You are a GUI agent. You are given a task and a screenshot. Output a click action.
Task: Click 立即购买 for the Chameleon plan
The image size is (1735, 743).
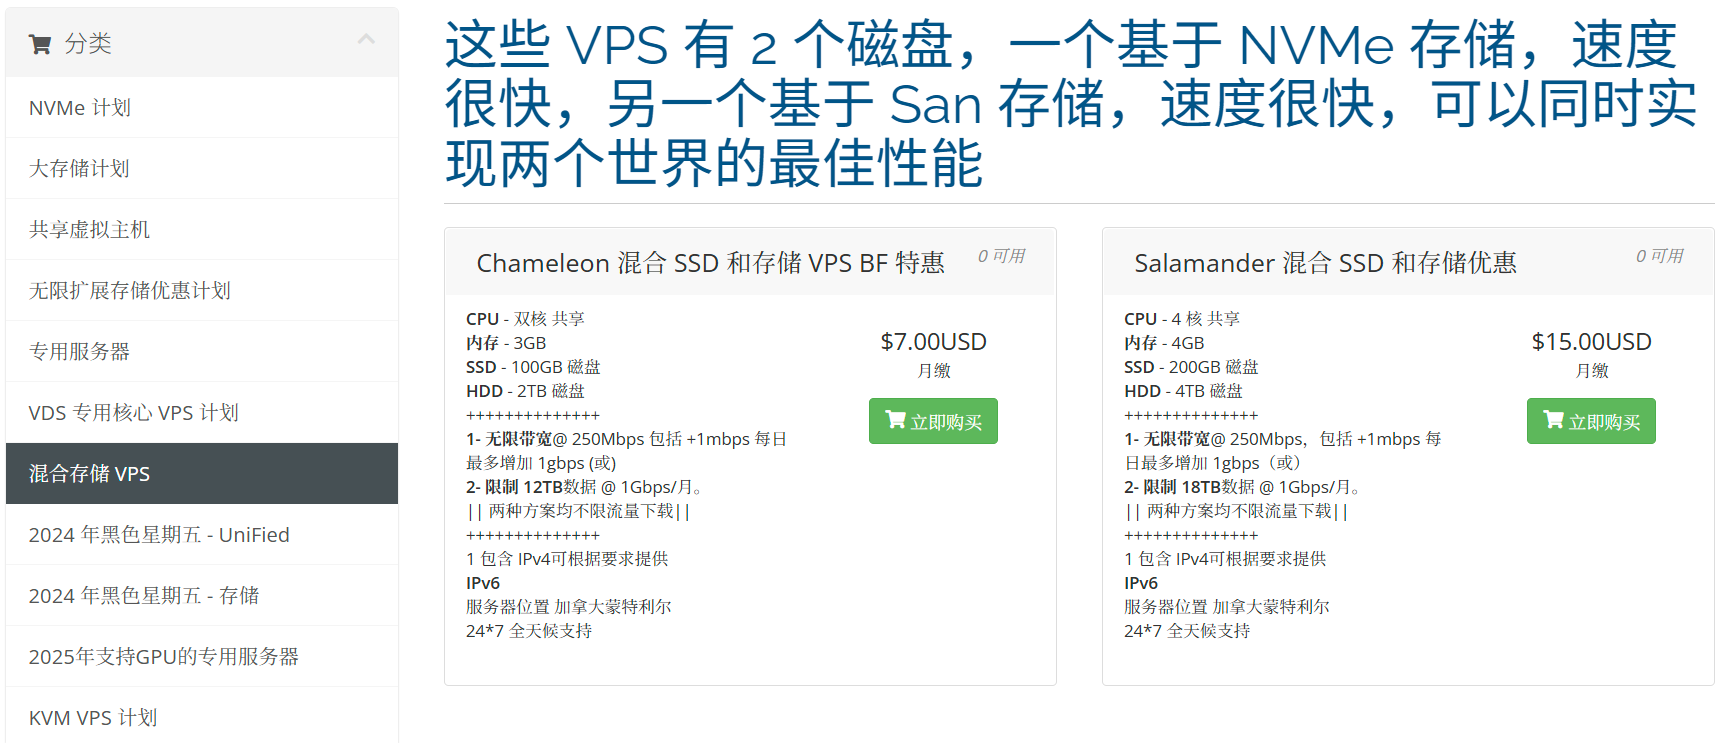pyautogui.click(x=933, y=421)
